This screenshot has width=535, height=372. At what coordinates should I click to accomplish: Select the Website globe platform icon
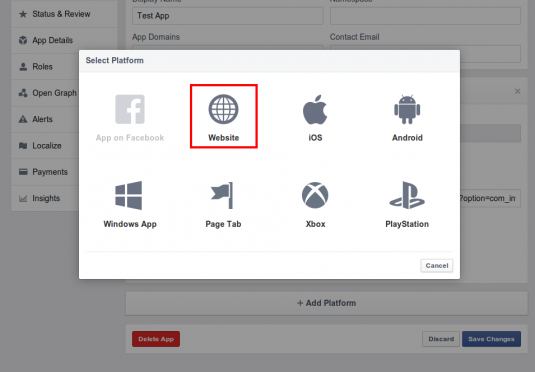click(223, 109)
